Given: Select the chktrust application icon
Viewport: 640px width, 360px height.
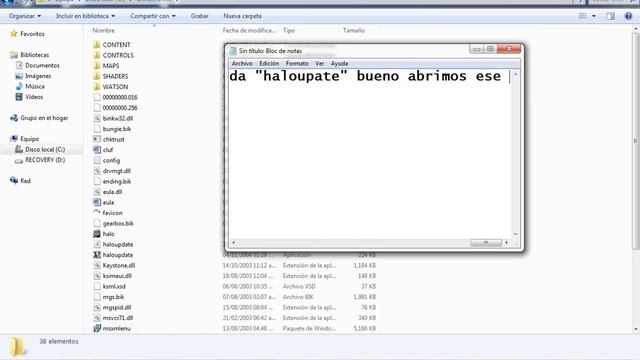Looking at the screenshot, I should (x=97, y=139).
